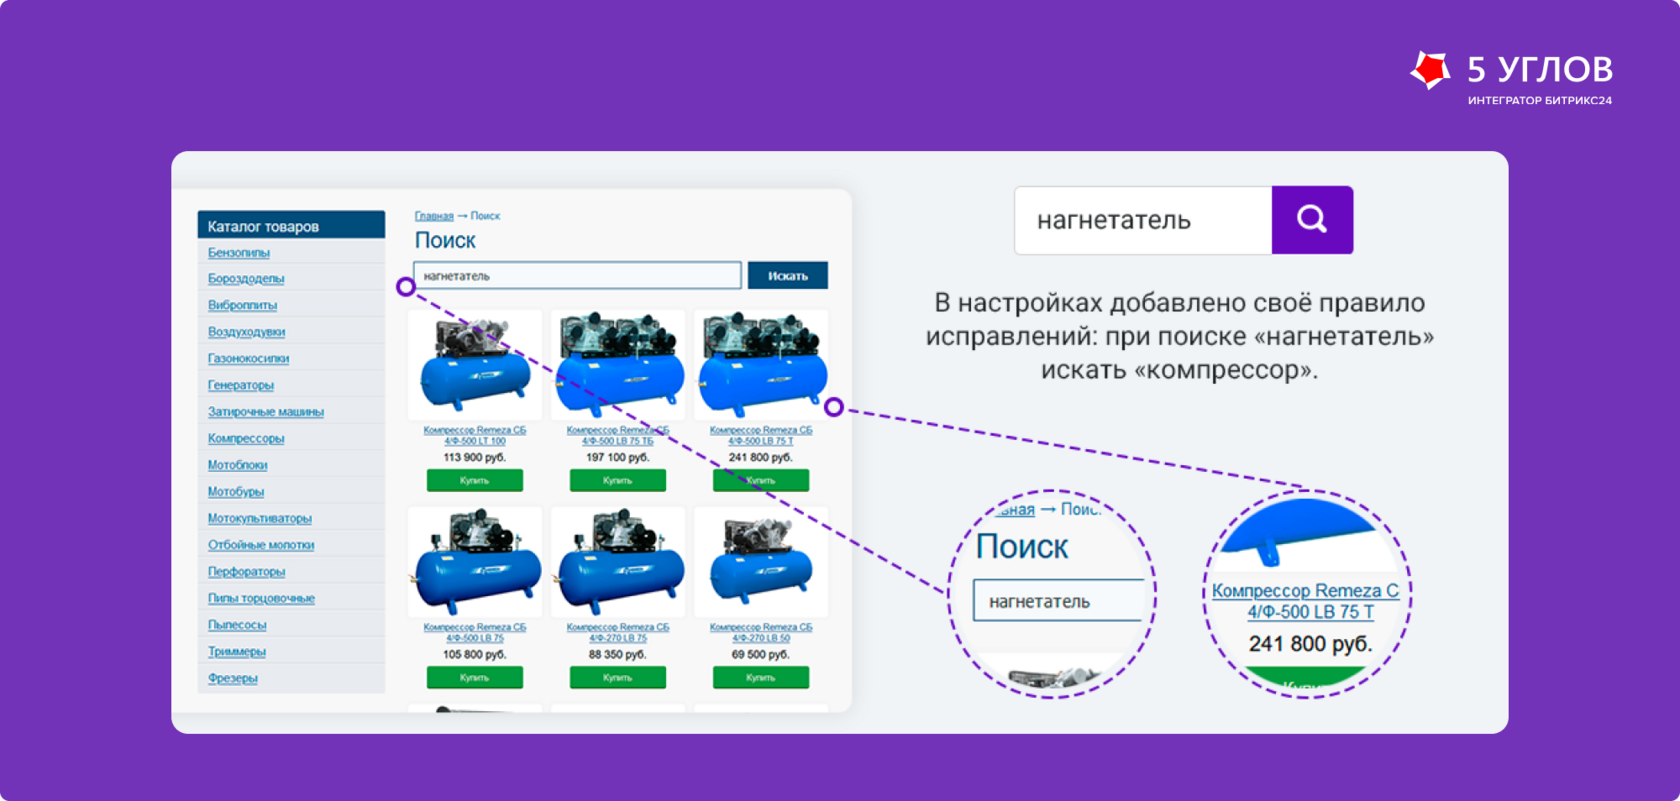Click the 69 500 руб. price text
This screenshot has height=801, width=1680.
click(761, 654)
